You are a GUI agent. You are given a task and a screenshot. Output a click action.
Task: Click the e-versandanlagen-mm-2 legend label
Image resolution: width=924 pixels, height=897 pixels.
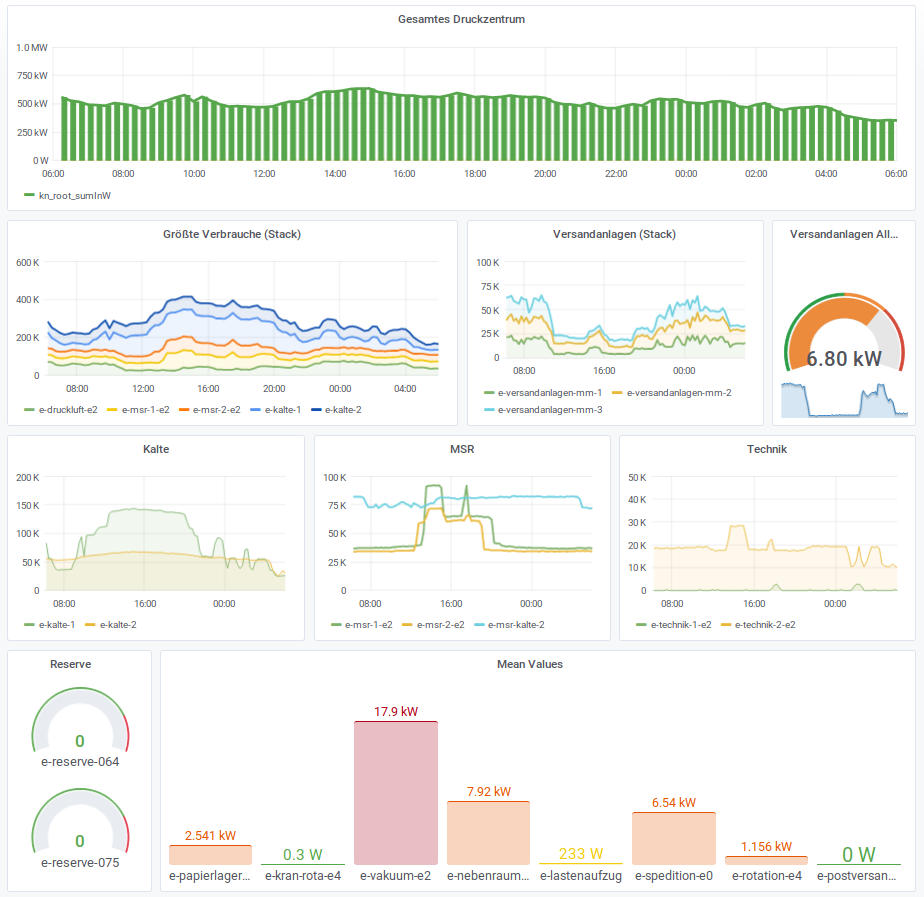click(678, 393)
